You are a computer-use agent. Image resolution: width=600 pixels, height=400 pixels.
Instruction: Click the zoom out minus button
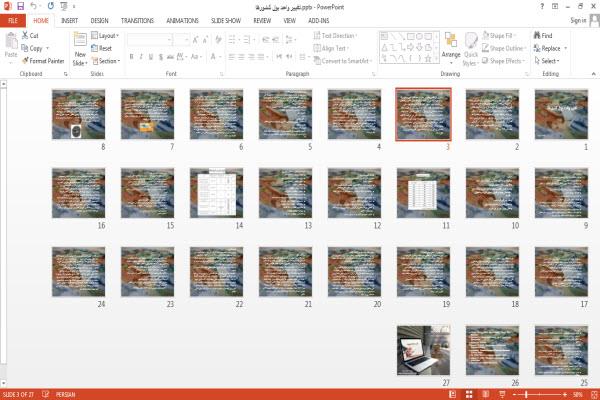tap(514, 394)
